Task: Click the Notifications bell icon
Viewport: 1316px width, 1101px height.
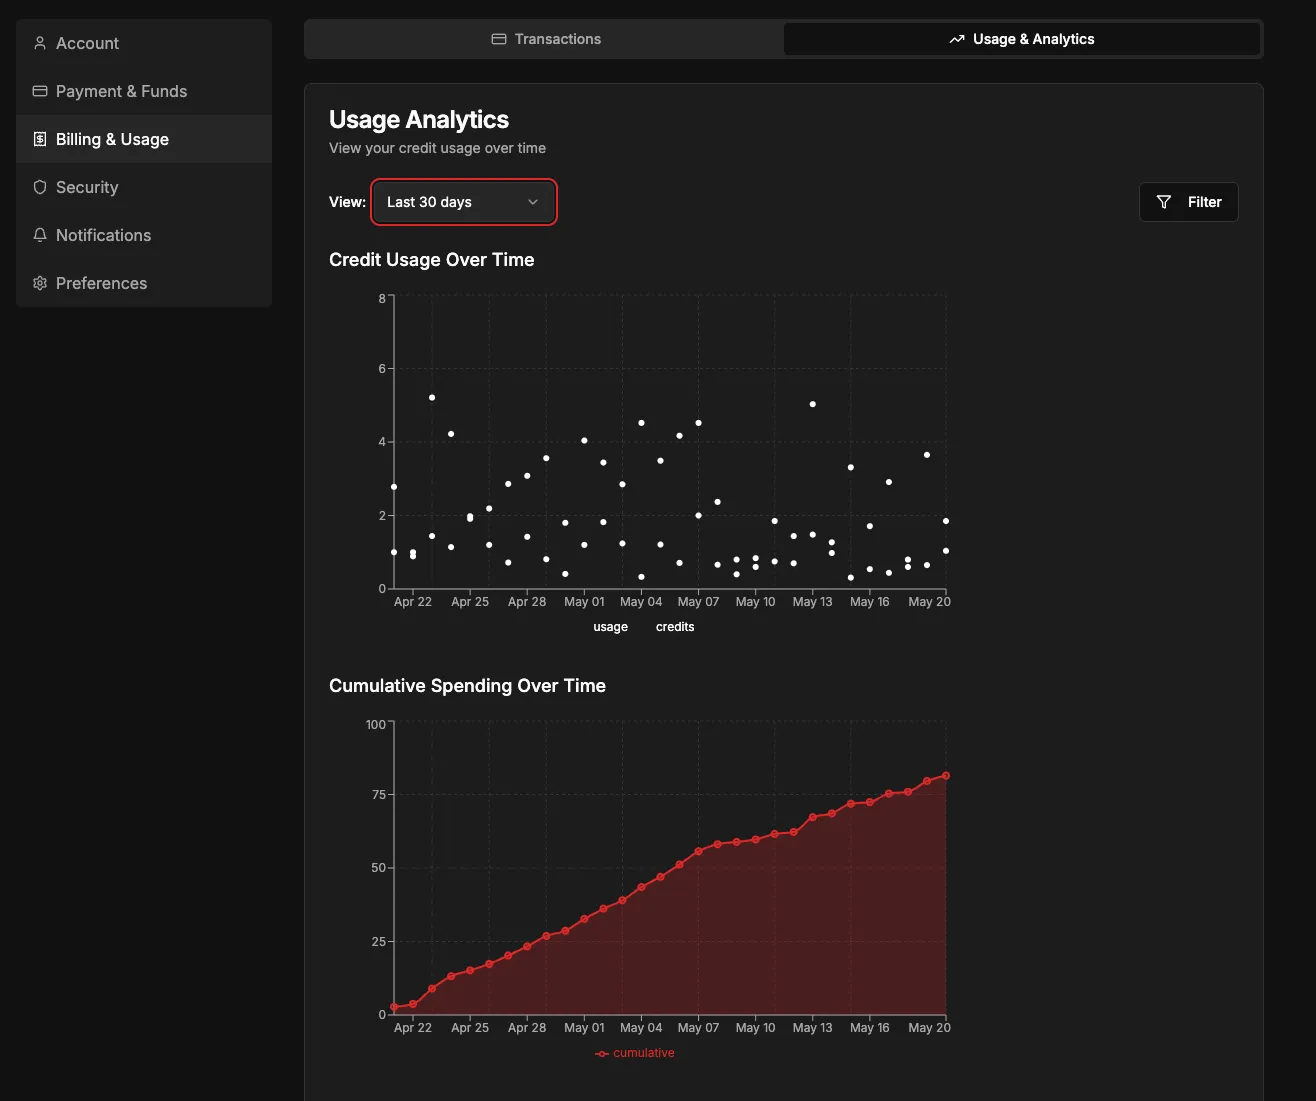Action: [x=40, y=235]
